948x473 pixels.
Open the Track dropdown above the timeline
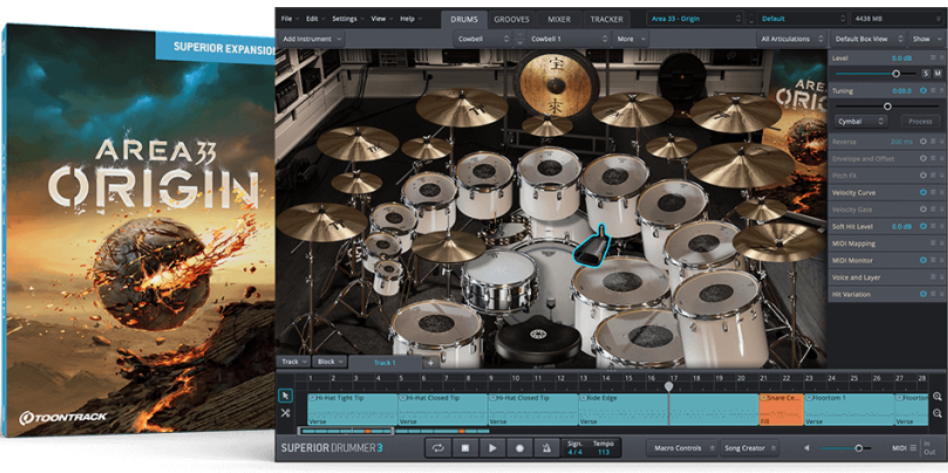coord(294,362)
